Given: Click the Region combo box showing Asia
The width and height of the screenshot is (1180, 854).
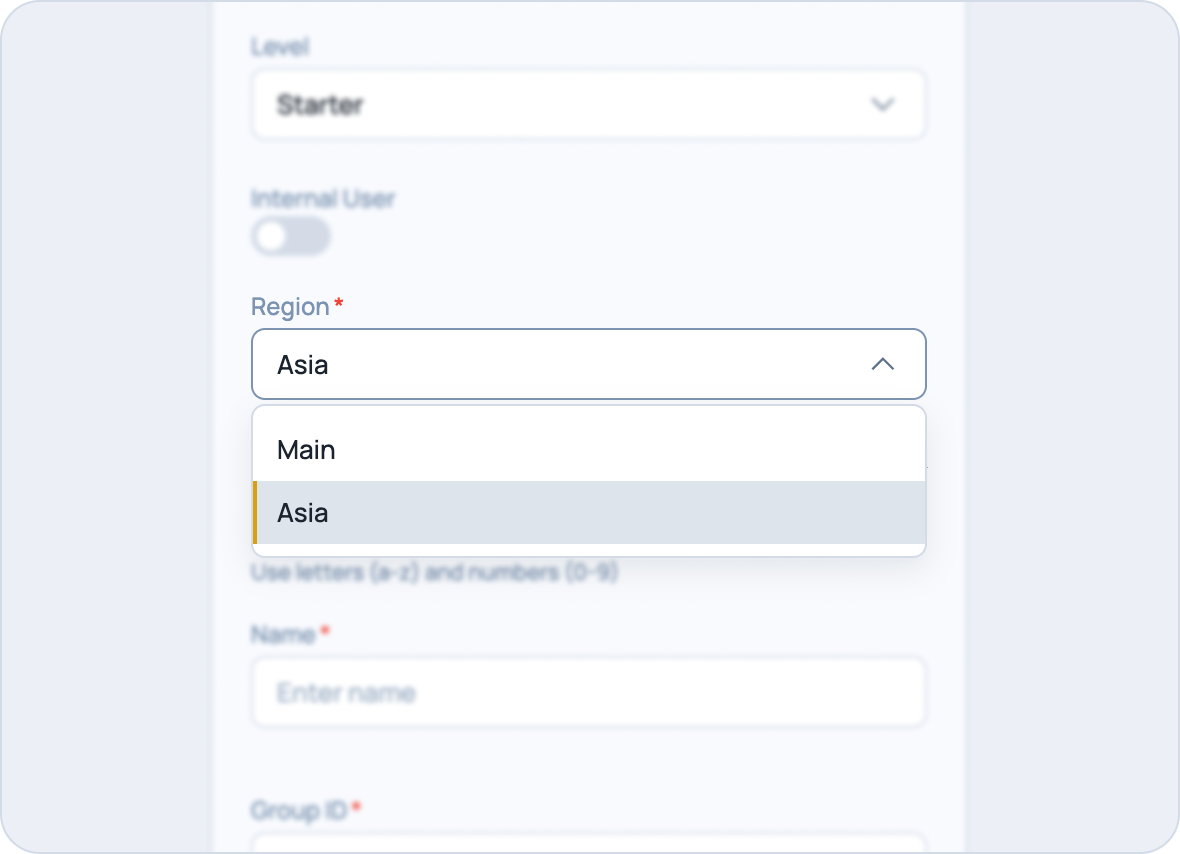Looking at the screenshot, I should pyautogui.click(x=588, y=364).
